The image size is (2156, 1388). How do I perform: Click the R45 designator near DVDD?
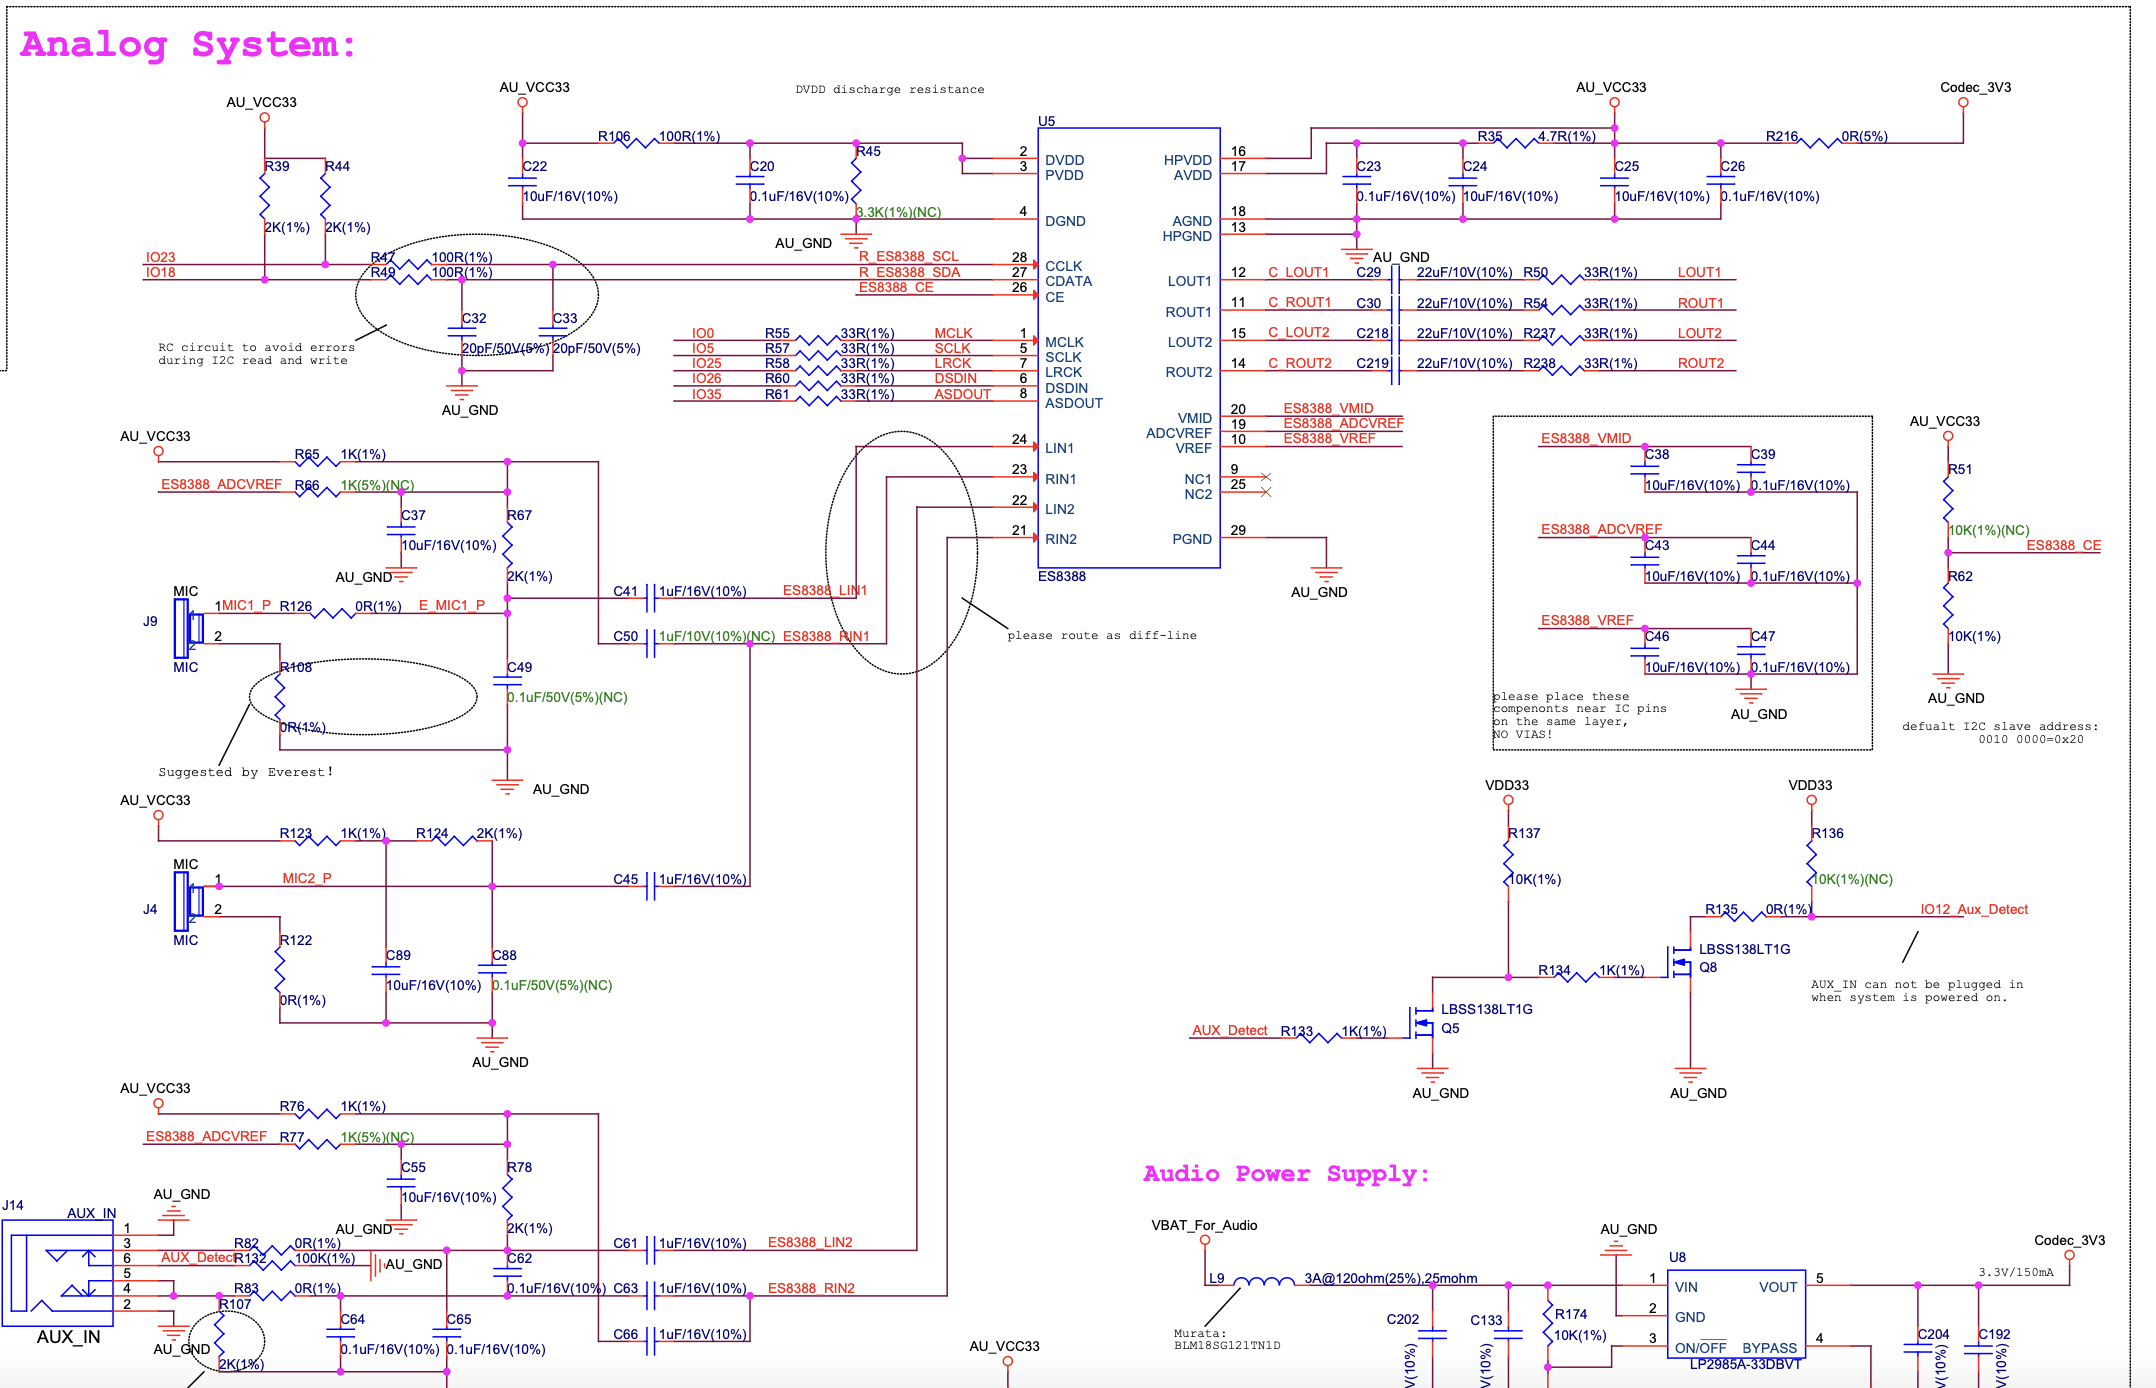868,151
